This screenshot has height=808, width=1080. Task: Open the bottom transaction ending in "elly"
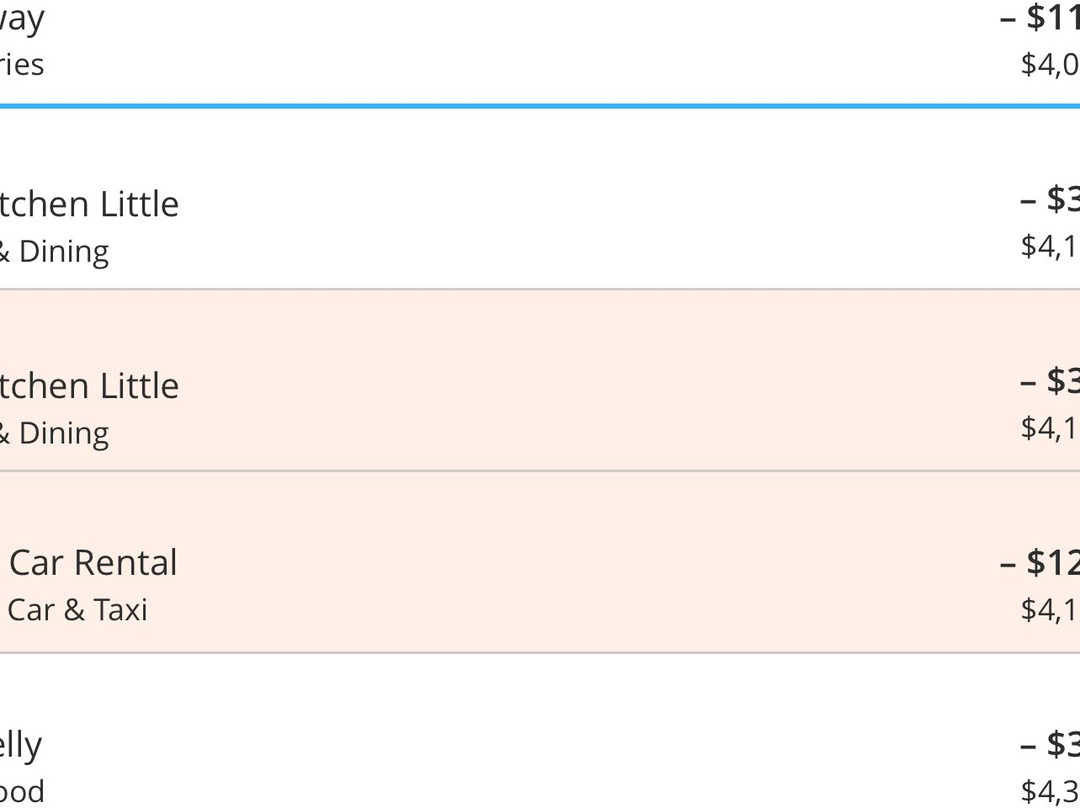click(x=21, y=745)
